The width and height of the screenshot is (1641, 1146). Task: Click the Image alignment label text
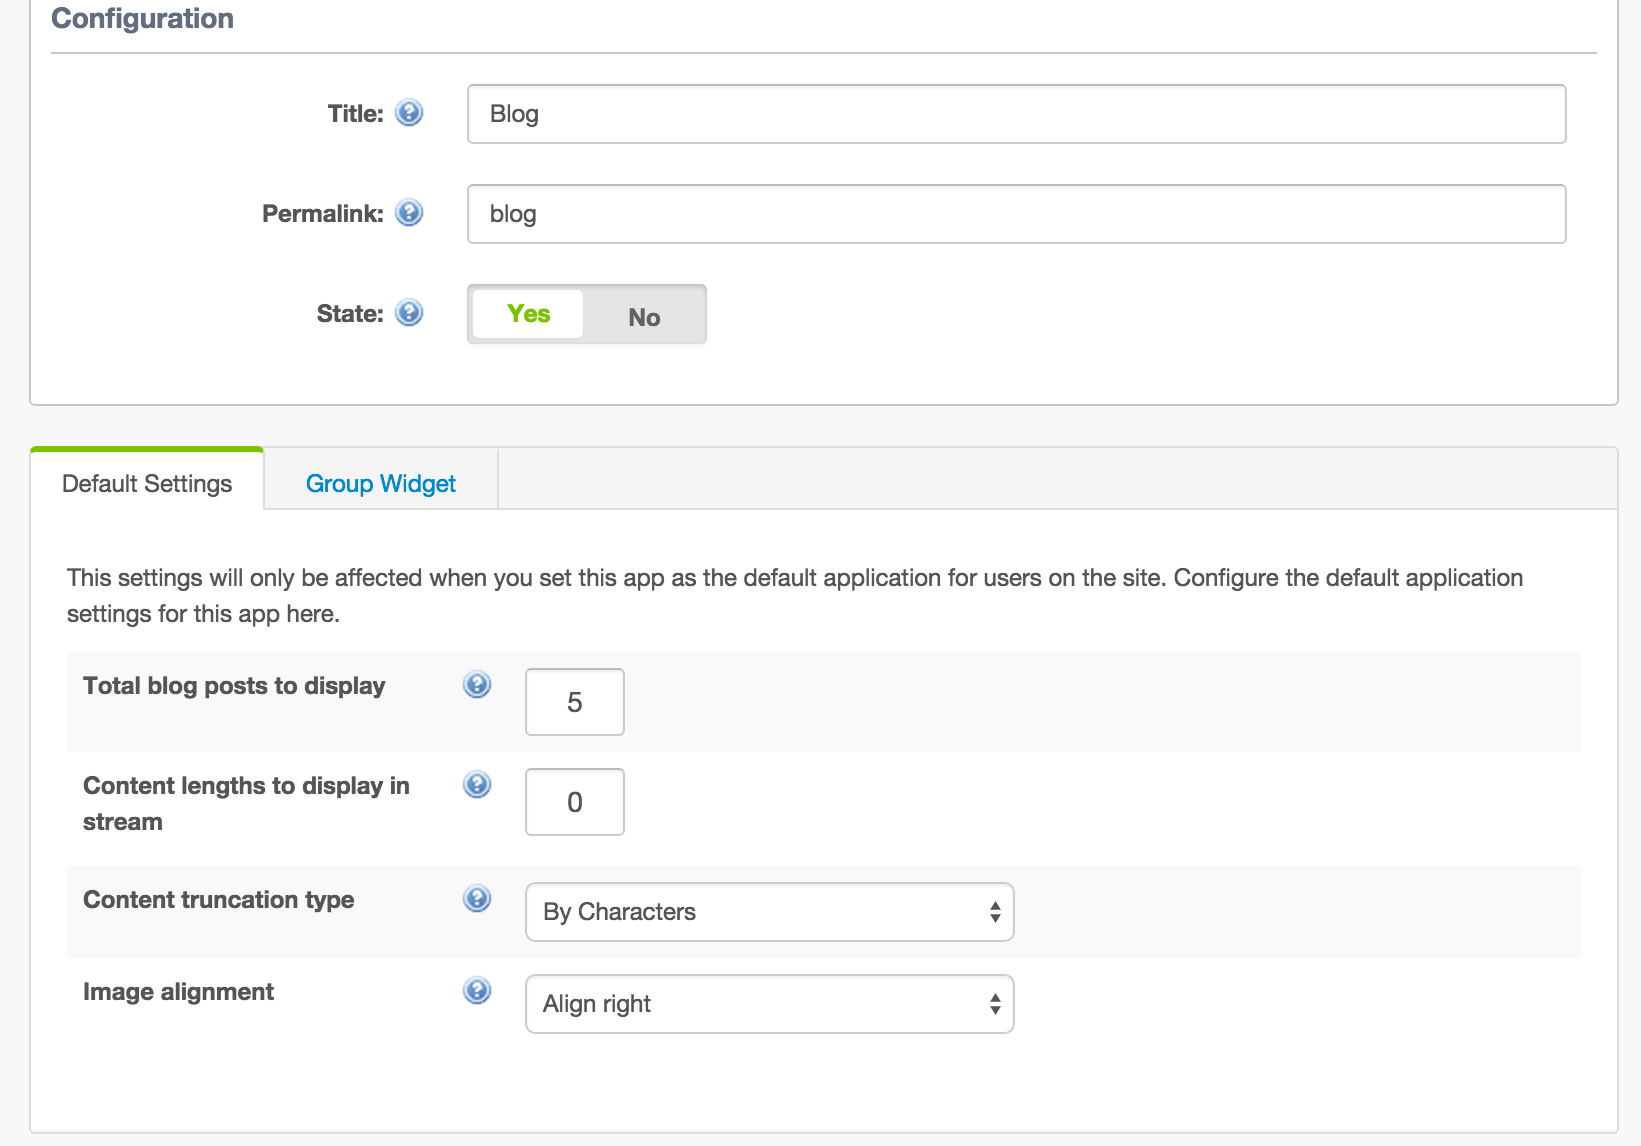pyautogui.click(x=178, y=992)
